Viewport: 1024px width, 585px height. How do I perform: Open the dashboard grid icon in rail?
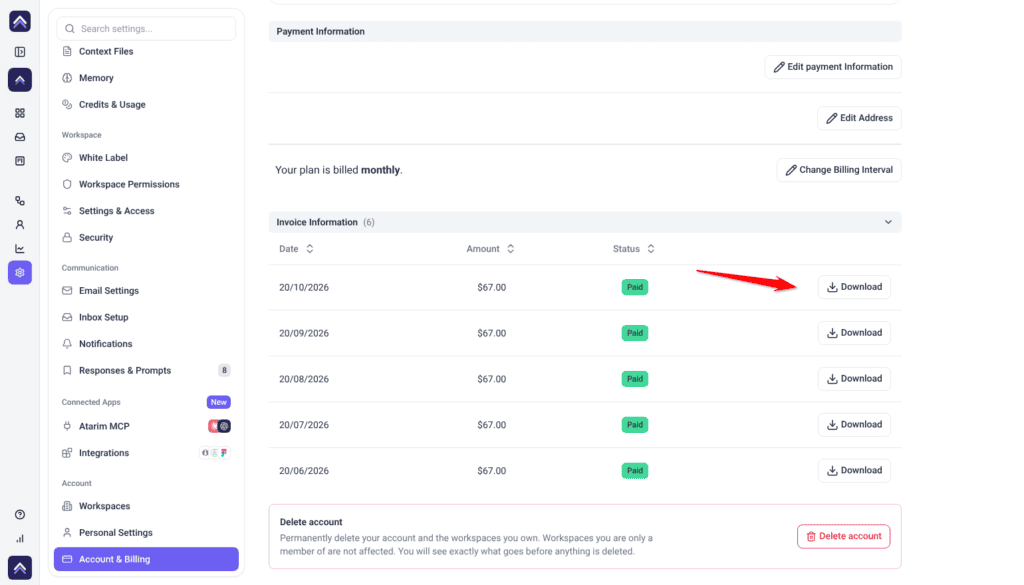point(20,113)
